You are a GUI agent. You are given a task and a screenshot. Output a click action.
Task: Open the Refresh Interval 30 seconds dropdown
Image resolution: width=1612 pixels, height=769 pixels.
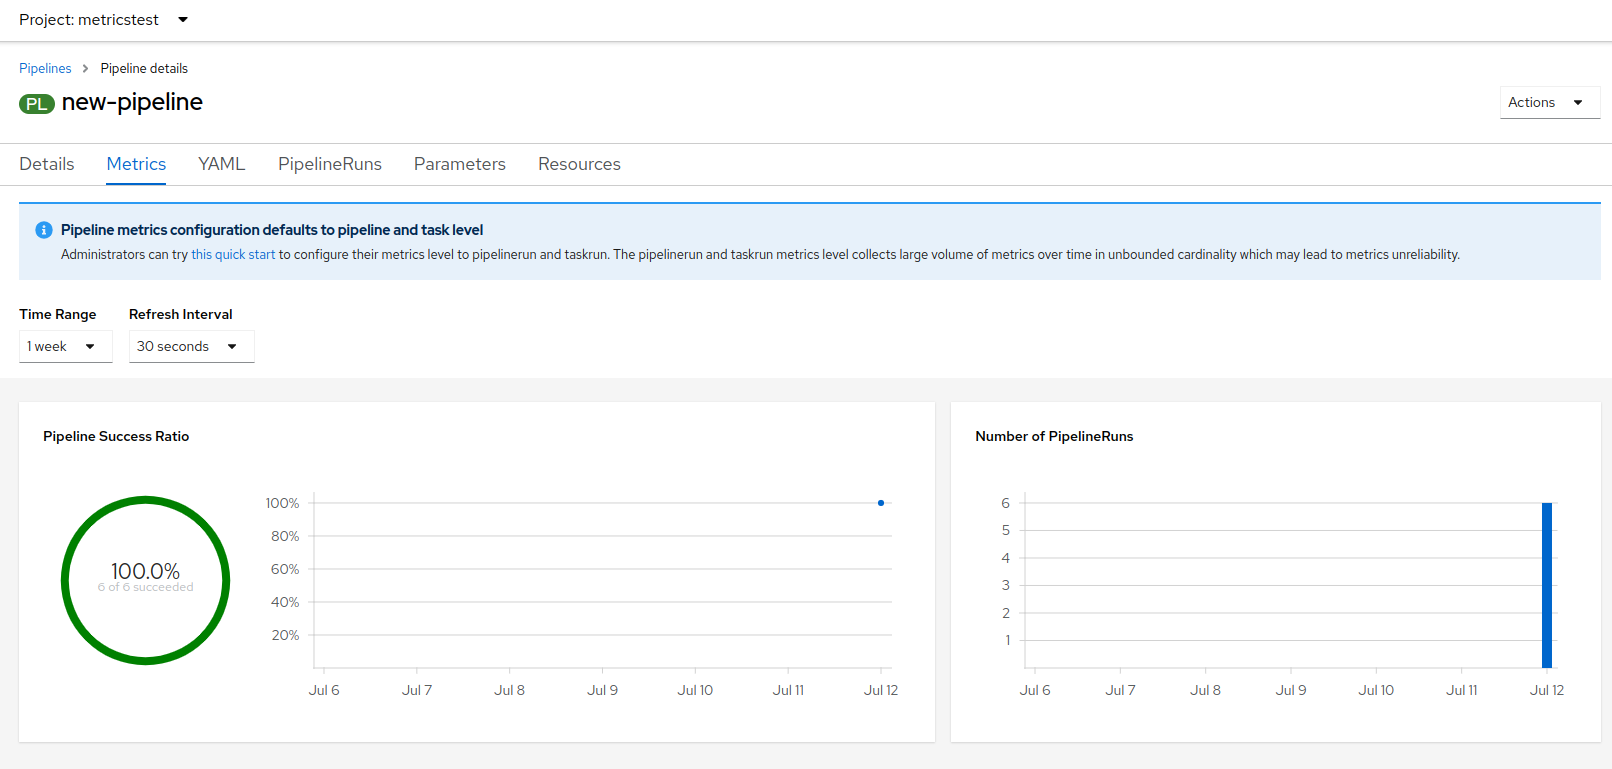191,346
